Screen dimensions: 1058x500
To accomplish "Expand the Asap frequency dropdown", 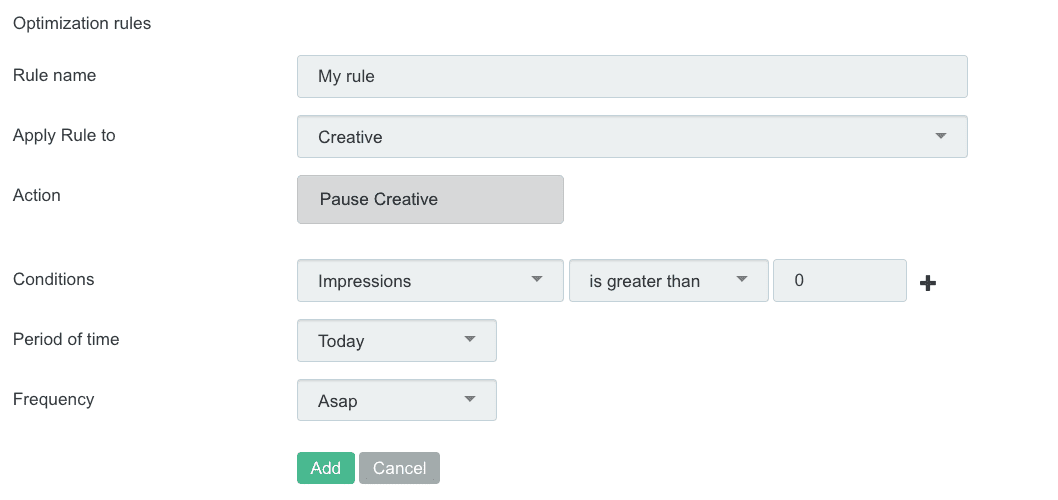I will (396, 401).
